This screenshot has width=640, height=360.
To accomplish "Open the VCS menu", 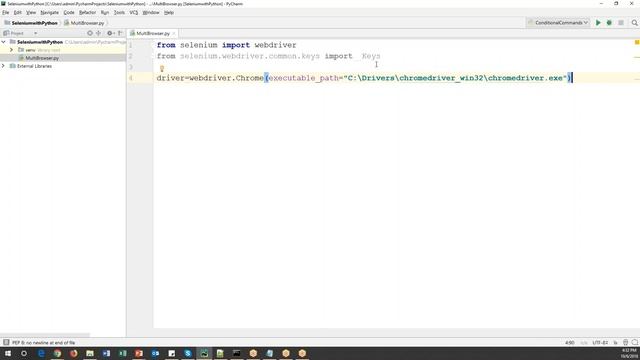I will pyautogui.click(x=133, y=13).
